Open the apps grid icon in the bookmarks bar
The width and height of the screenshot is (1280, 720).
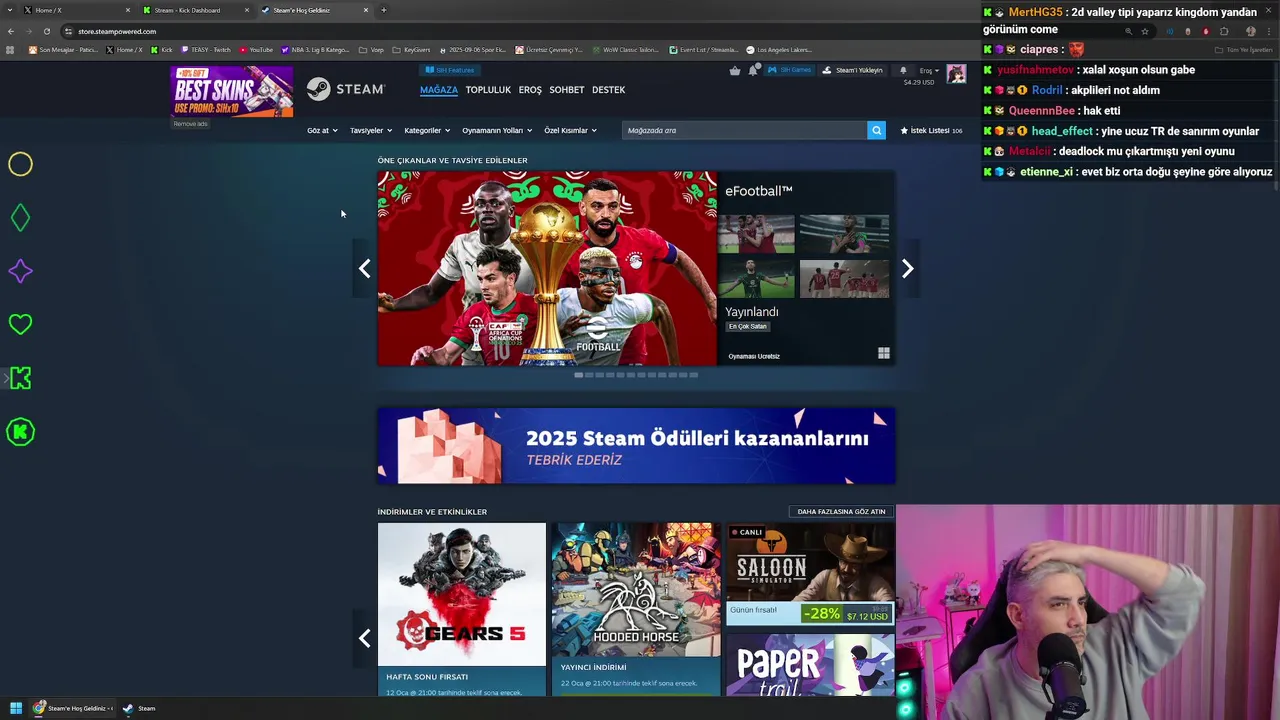(10, 49)
